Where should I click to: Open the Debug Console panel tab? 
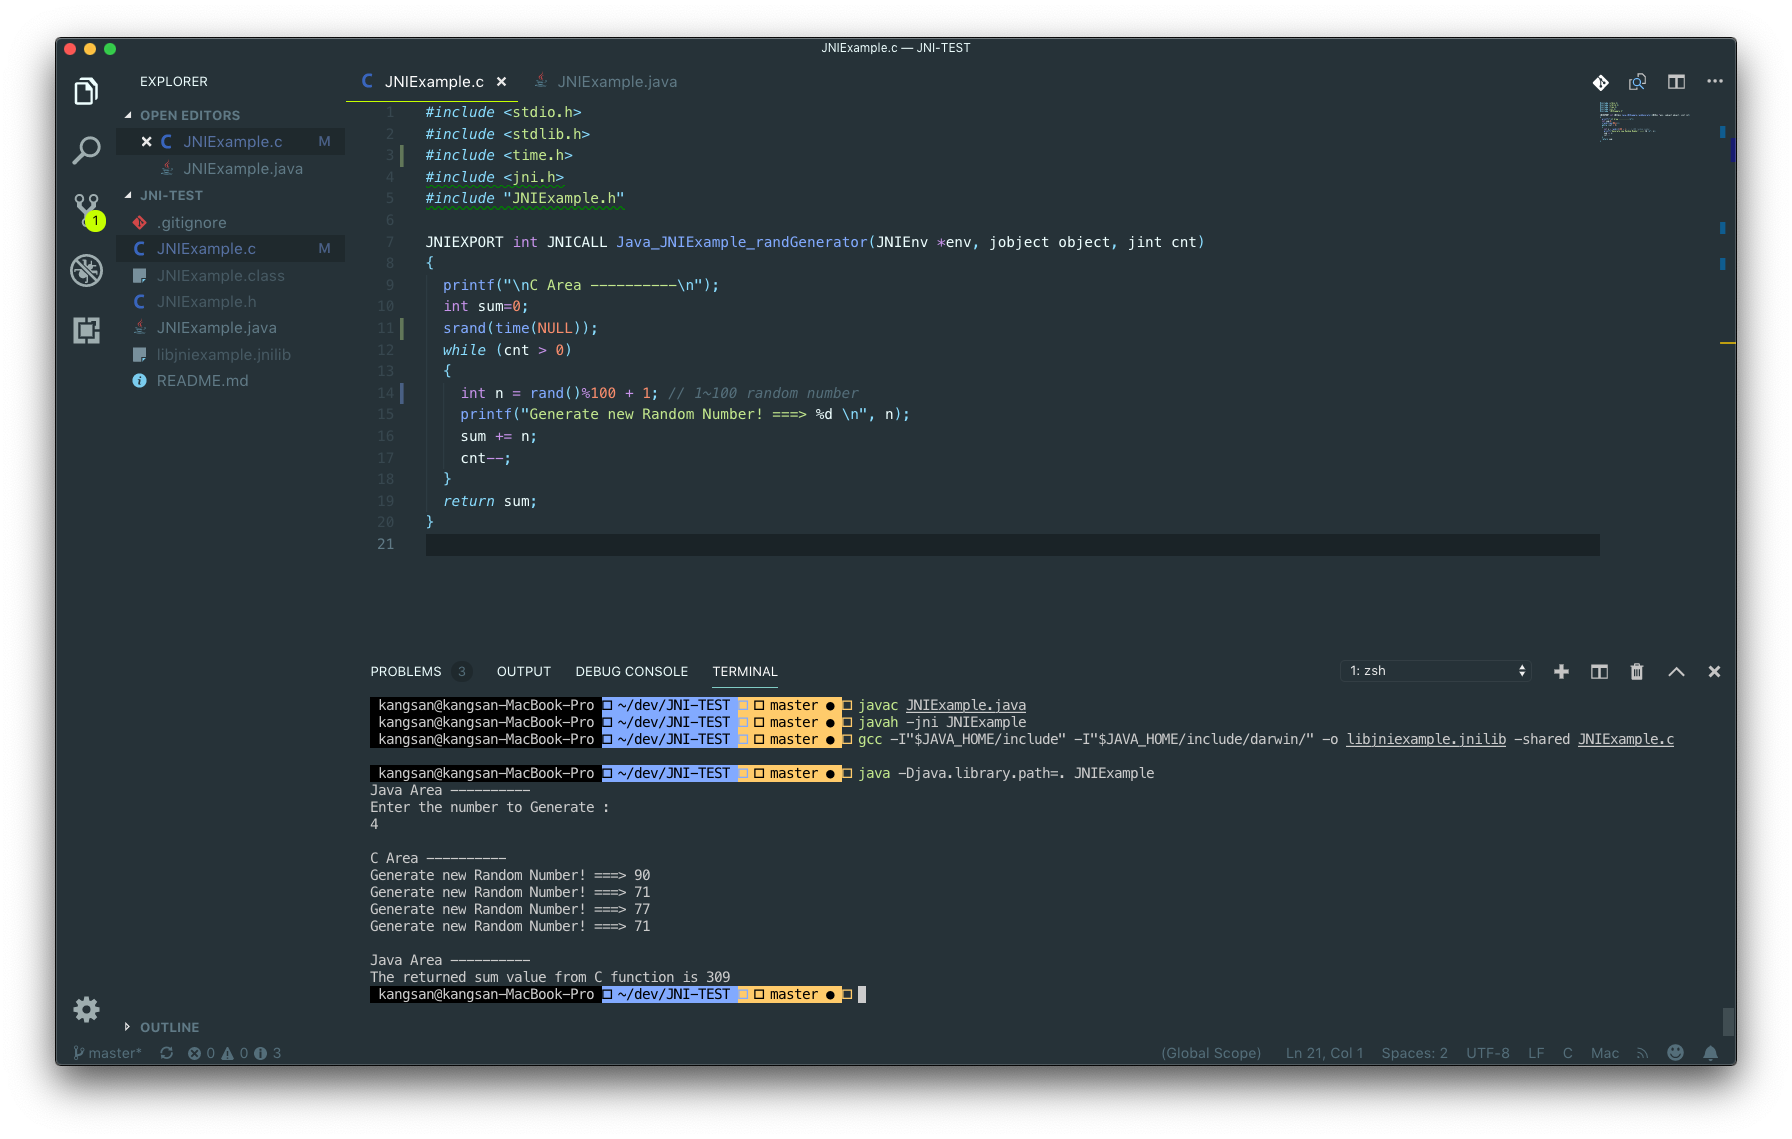pyautogui.click(x=632, y=672)
